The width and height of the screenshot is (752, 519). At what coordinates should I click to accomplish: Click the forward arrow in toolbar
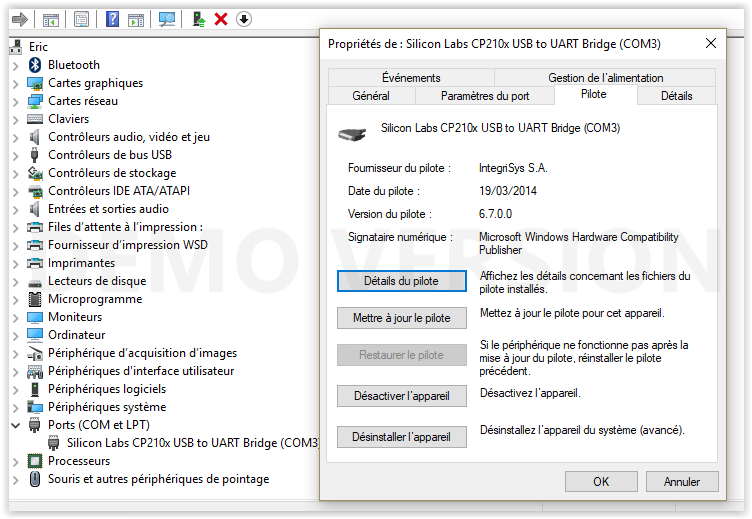click(18, 19)
